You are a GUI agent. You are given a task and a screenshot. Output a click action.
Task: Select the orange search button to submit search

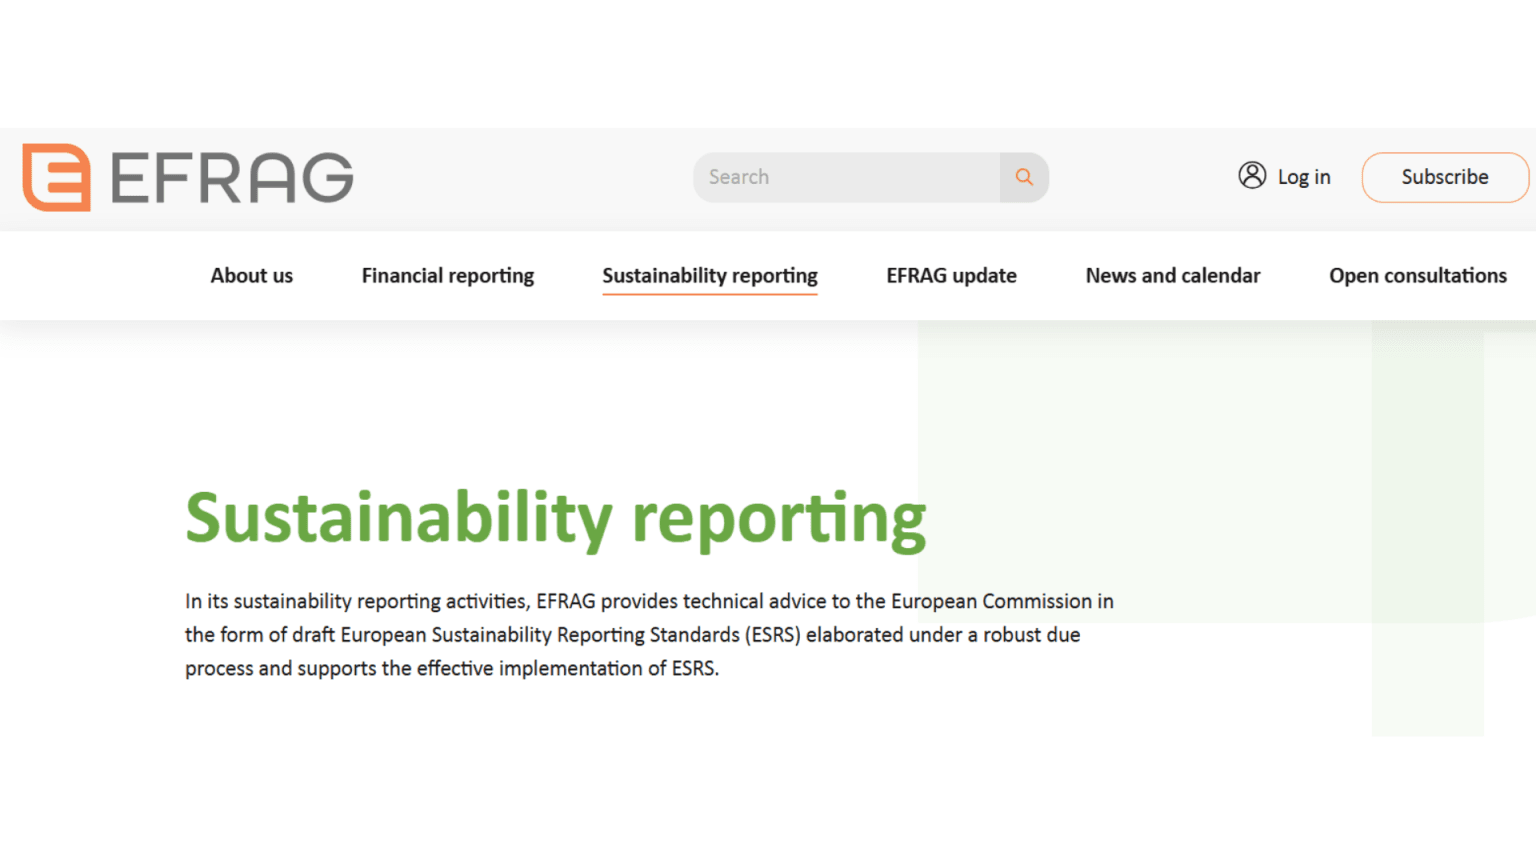1023,177
